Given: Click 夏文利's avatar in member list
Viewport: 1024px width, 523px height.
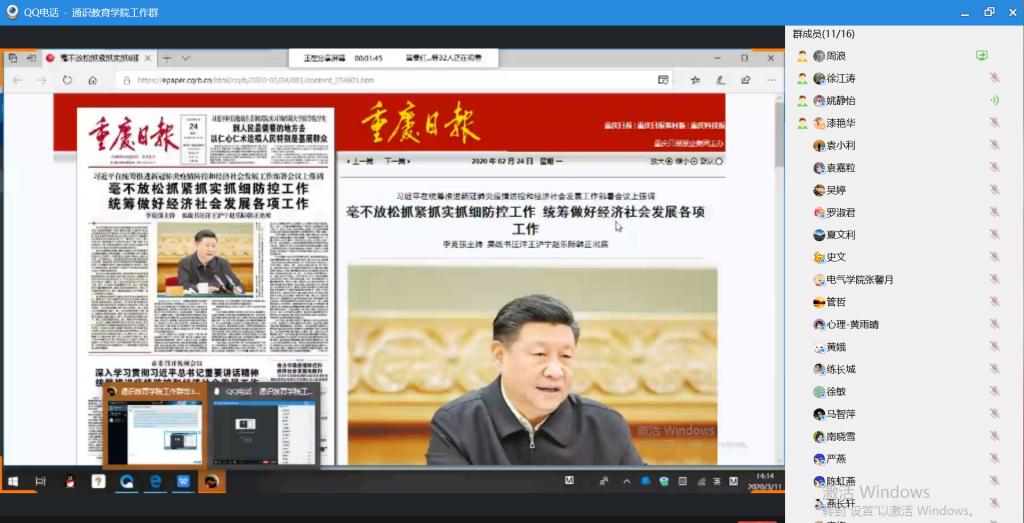Looking at the screenshot, I should [x=819, y=235].
